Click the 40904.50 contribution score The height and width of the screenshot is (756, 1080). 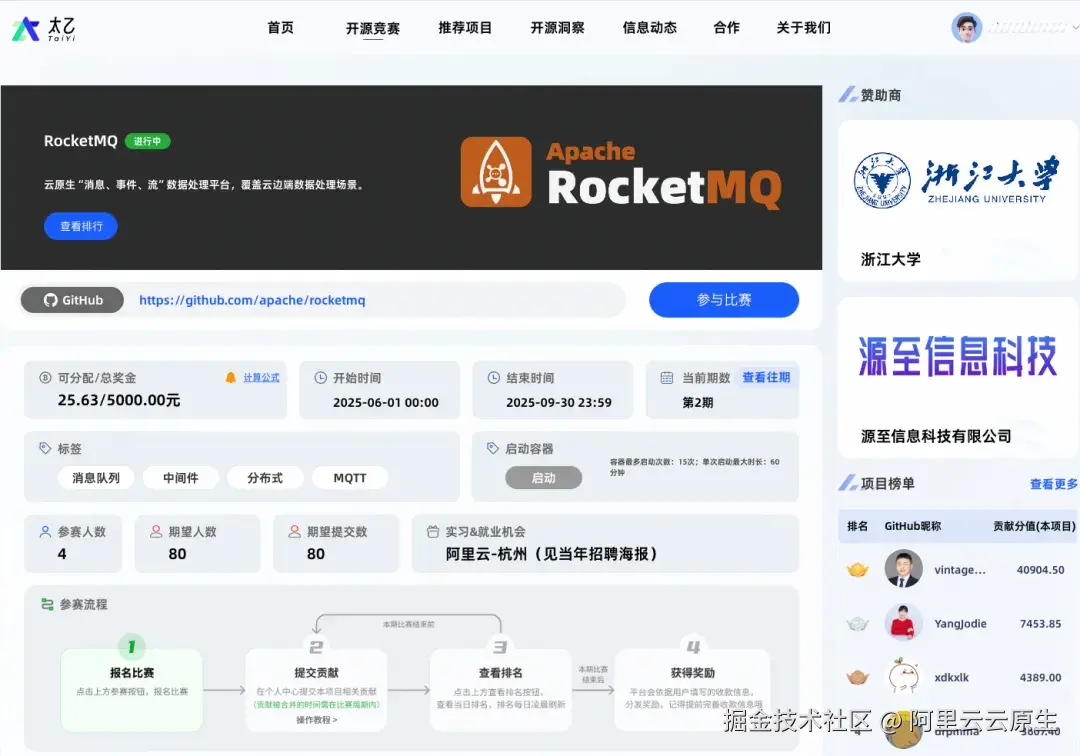1040,569
